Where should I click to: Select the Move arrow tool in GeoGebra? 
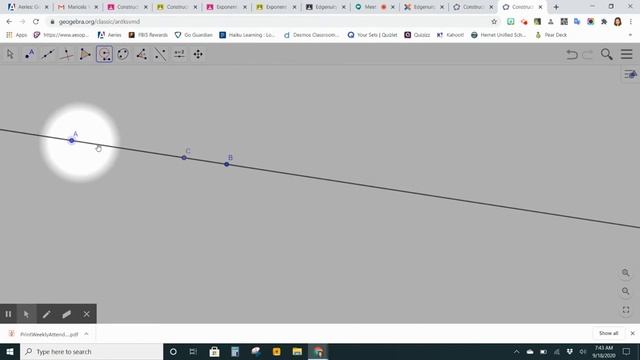tap(10, 54)
